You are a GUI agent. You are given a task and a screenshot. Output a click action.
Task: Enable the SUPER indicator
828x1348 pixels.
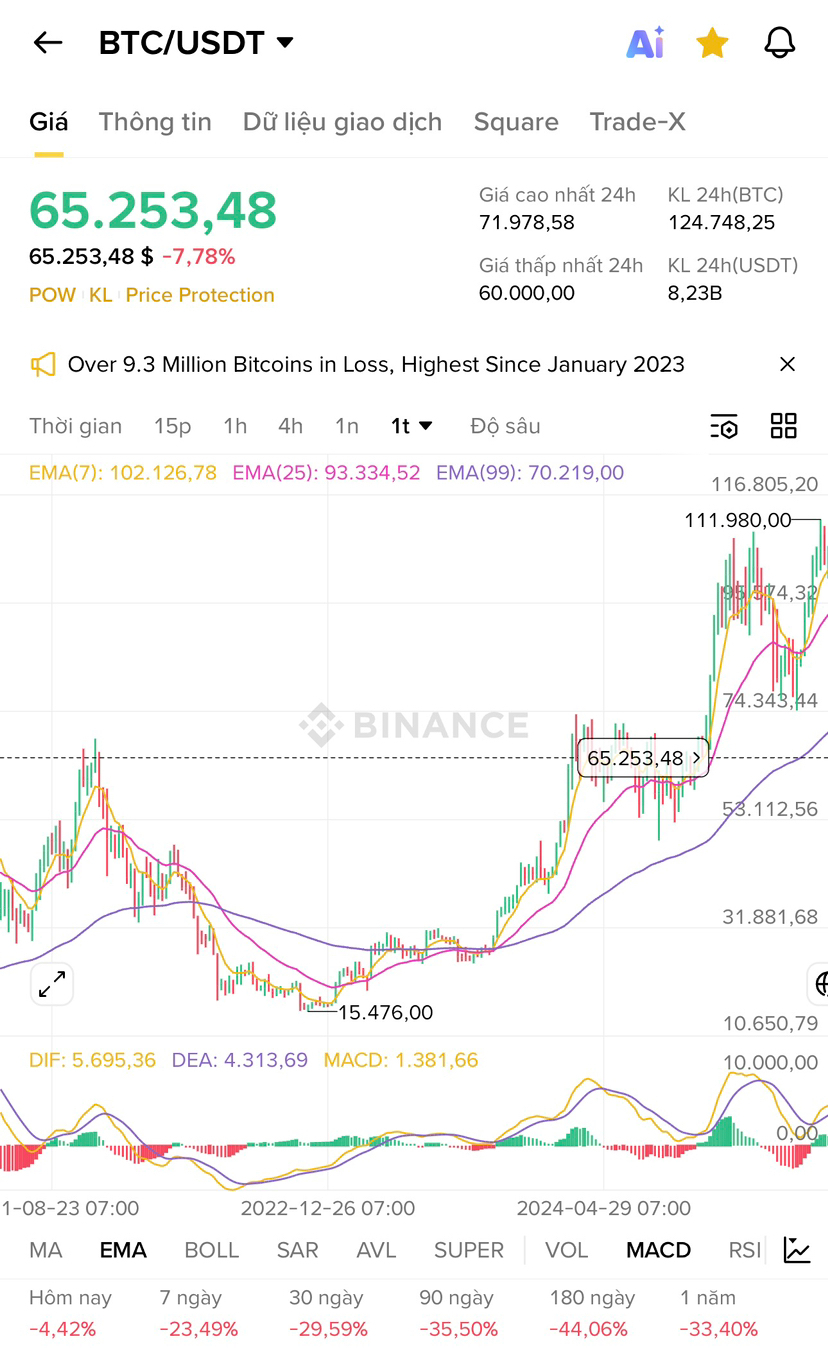click(x=469, y=1250)
